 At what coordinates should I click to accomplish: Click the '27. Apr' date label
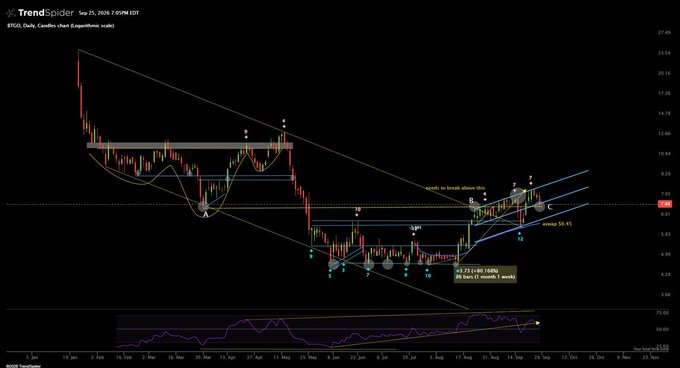click(x=255, y=358)
